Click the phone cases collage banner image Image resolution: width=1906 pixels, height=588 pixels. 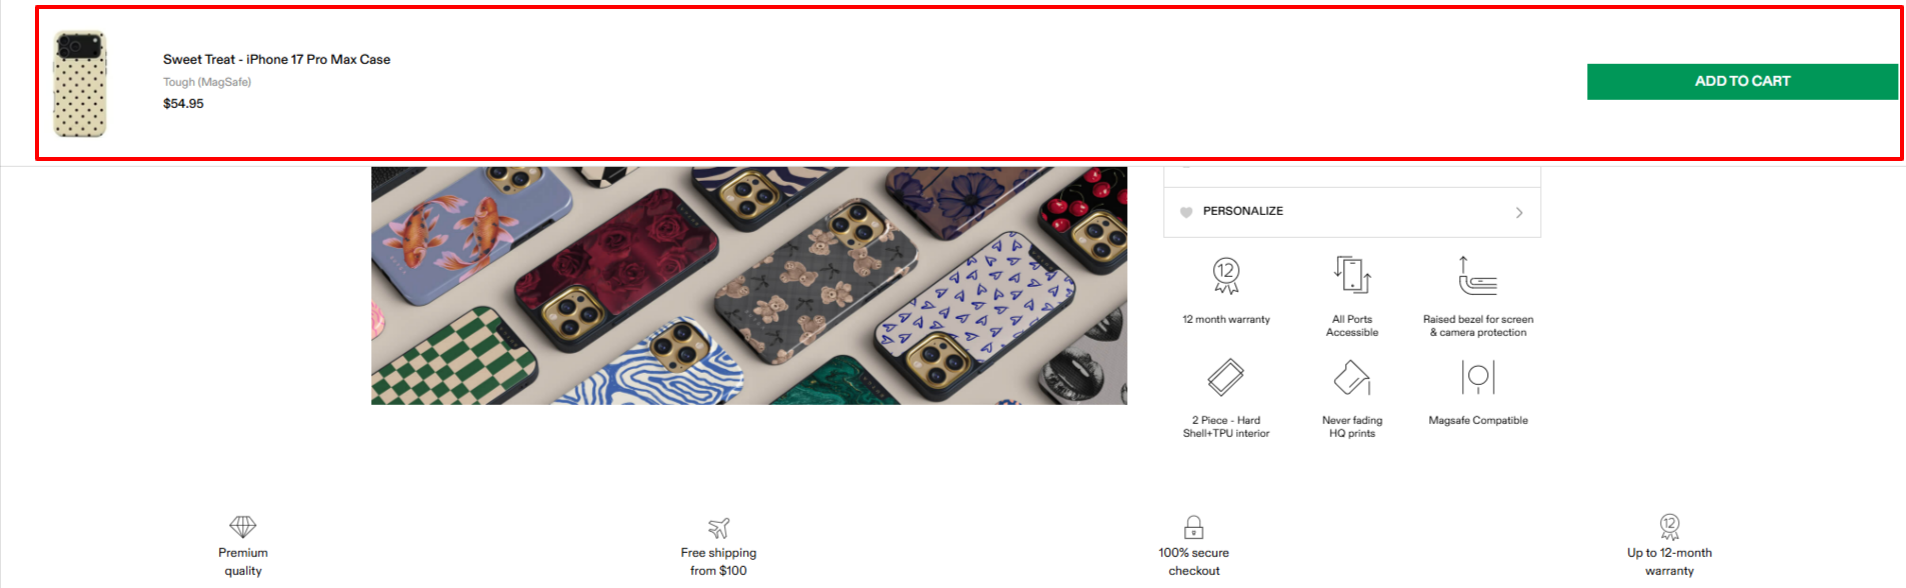click(x=749, y=285)
